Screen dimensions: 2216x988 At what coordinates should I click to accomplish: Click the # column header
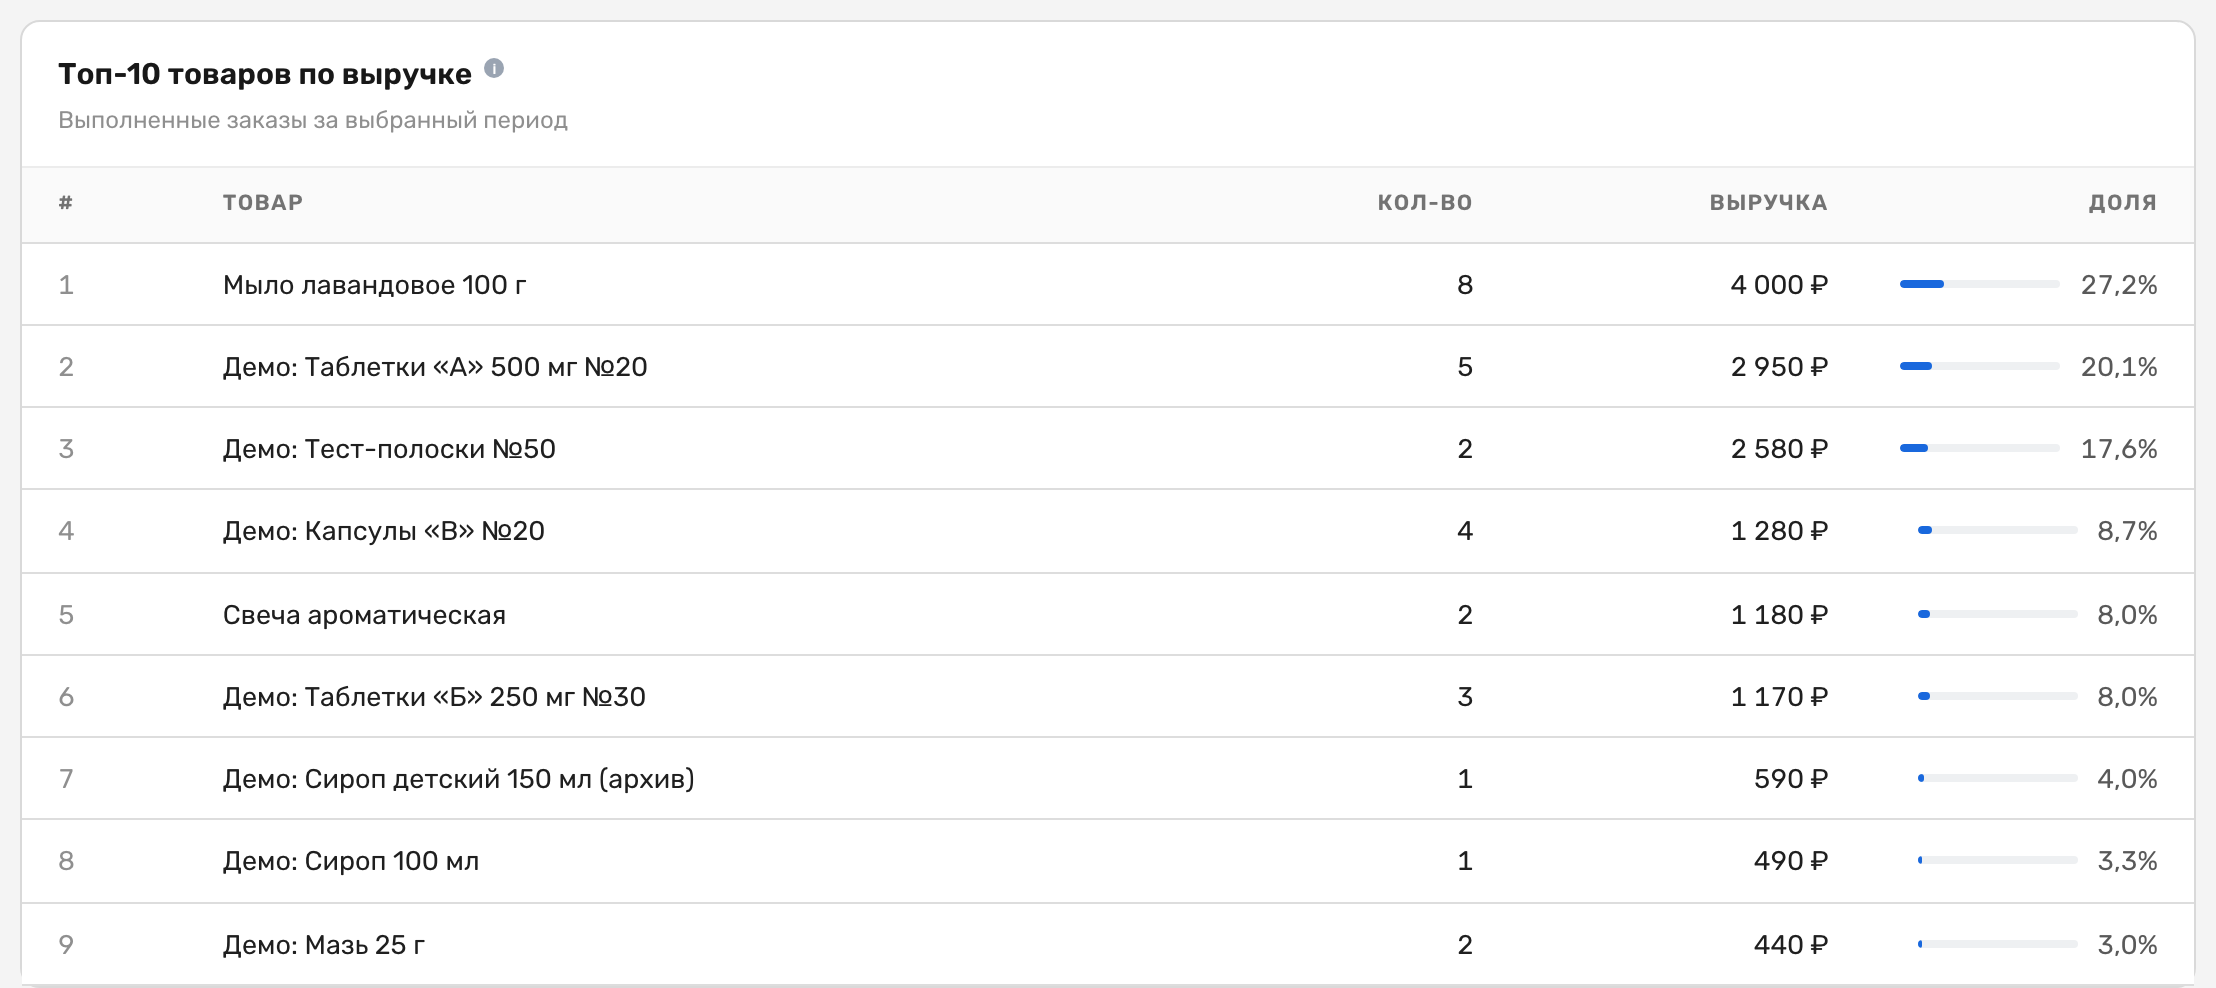click(x=66, y=203)
